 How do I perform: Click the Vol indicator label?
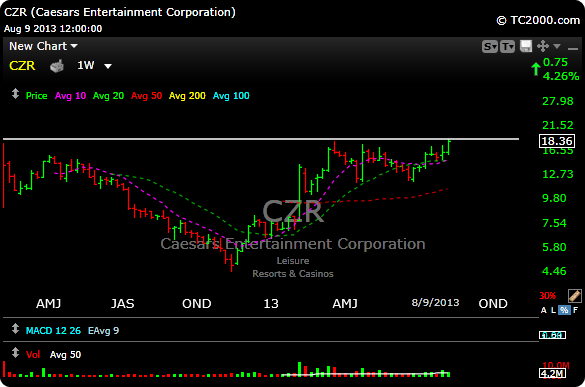[33, 355]
